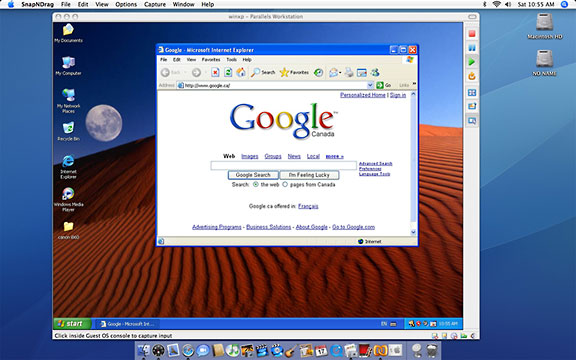
Task: Click the Parallels window toolbar toggle pill
Action: click(x=472, y=17)
